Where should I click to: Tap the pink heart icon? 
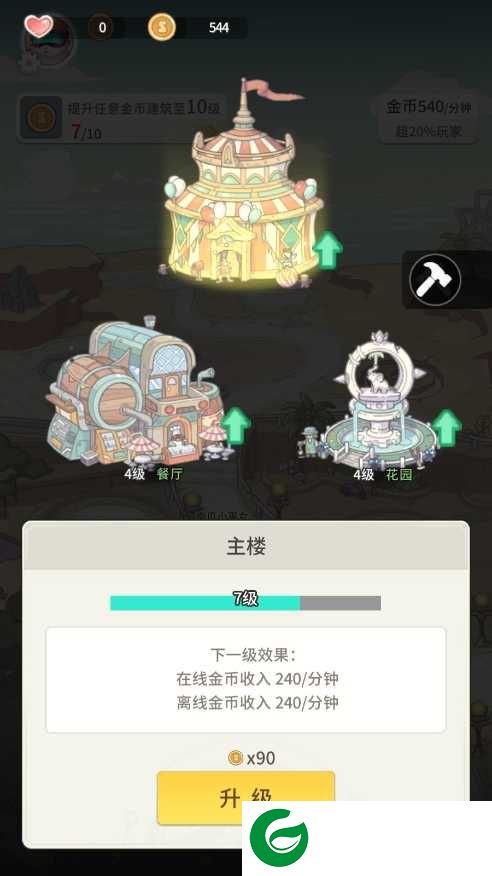click(x=39, y=26)
